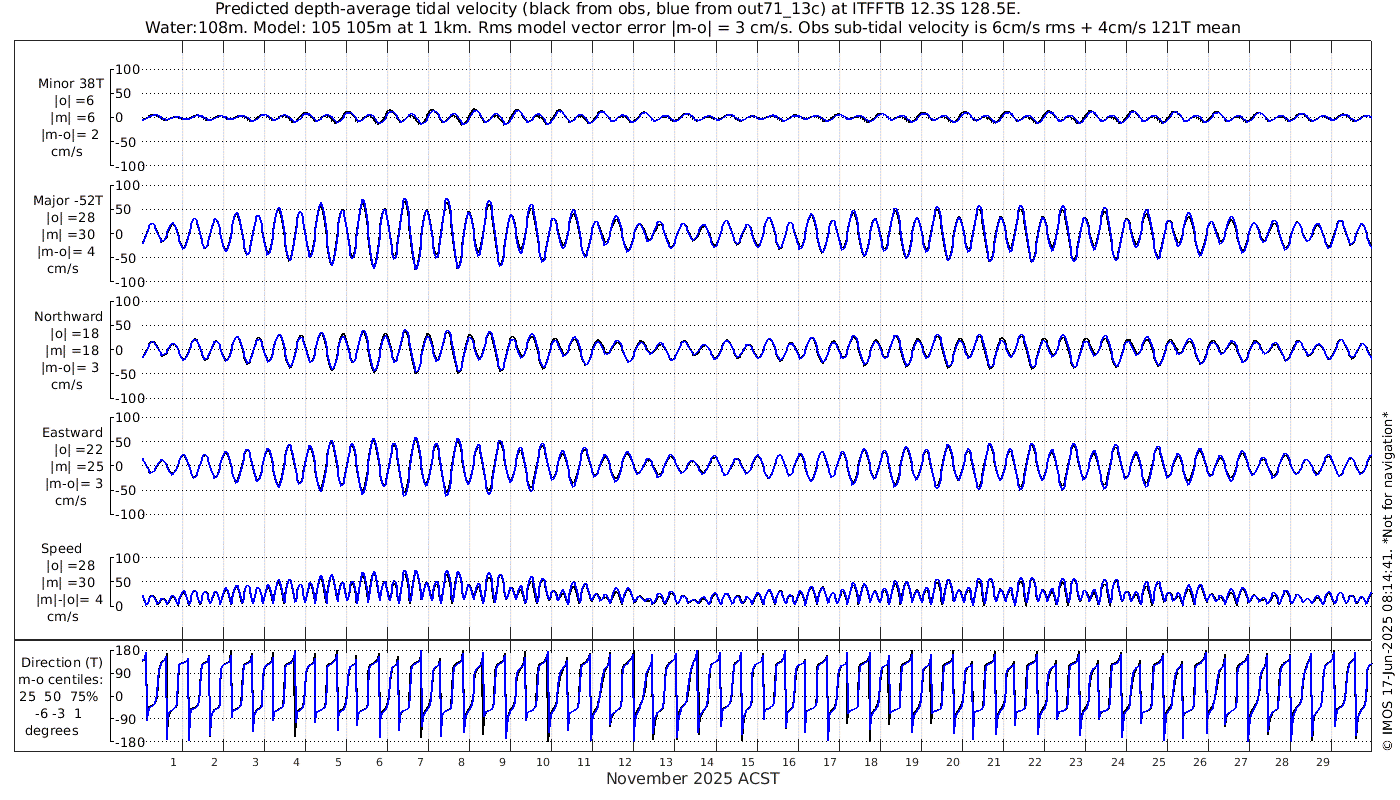This screenshot has height=800, width=1400.
Task: Click the '180' tick on Direction axis
Action: click(126, 651)
